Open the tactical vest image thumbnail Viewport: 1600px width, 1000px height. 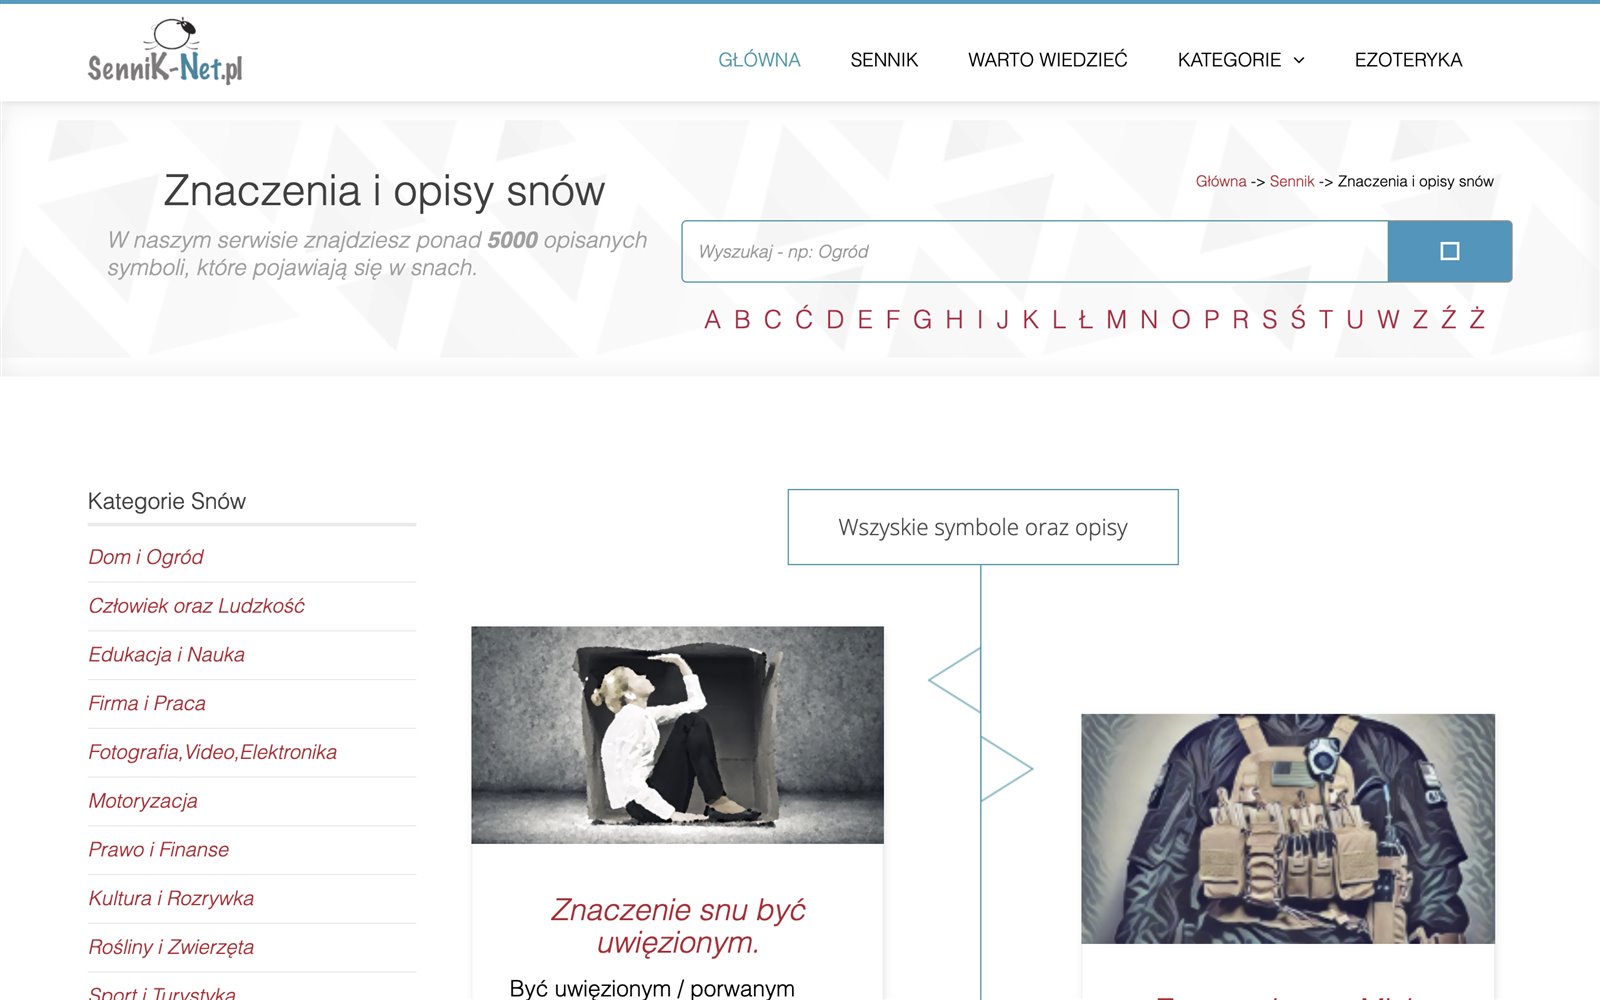click(x=1288, y=829)
